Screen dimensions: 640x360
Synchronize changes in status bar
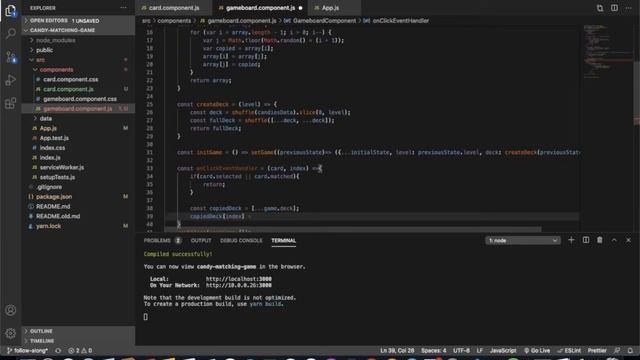click(58, 351)
